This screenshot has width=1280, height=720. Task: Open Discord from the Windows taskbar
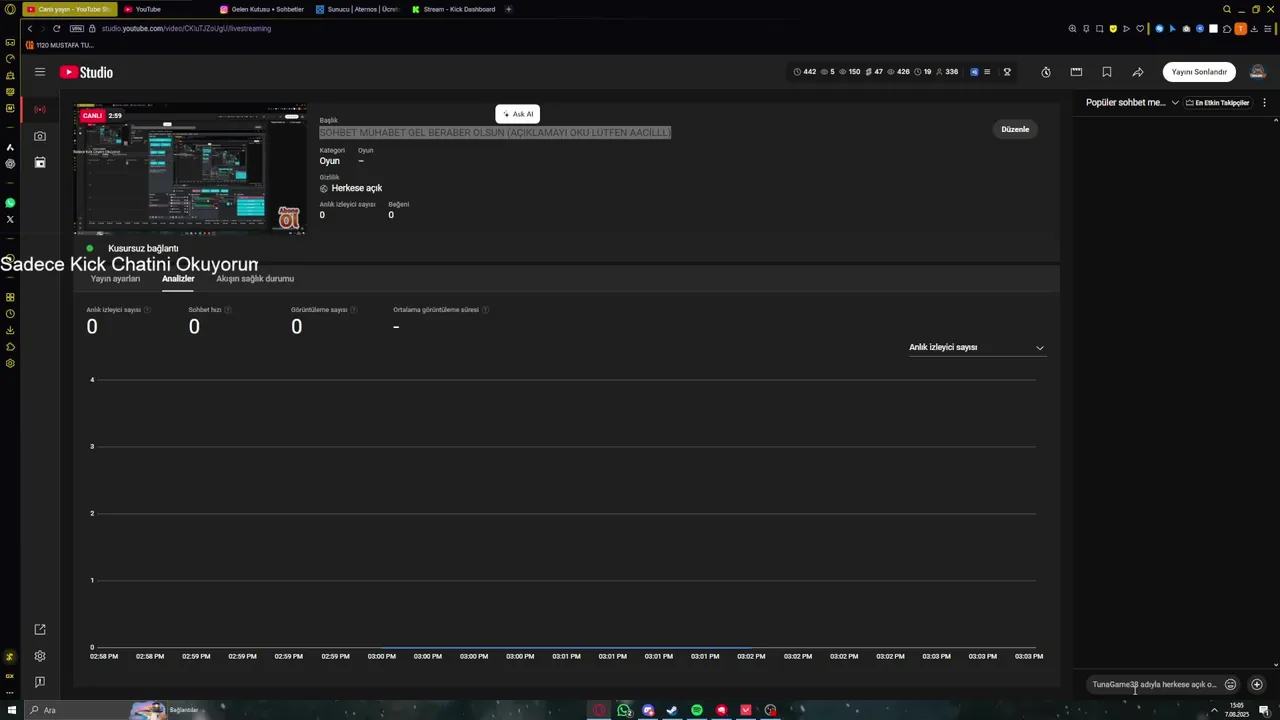(648, 710)
